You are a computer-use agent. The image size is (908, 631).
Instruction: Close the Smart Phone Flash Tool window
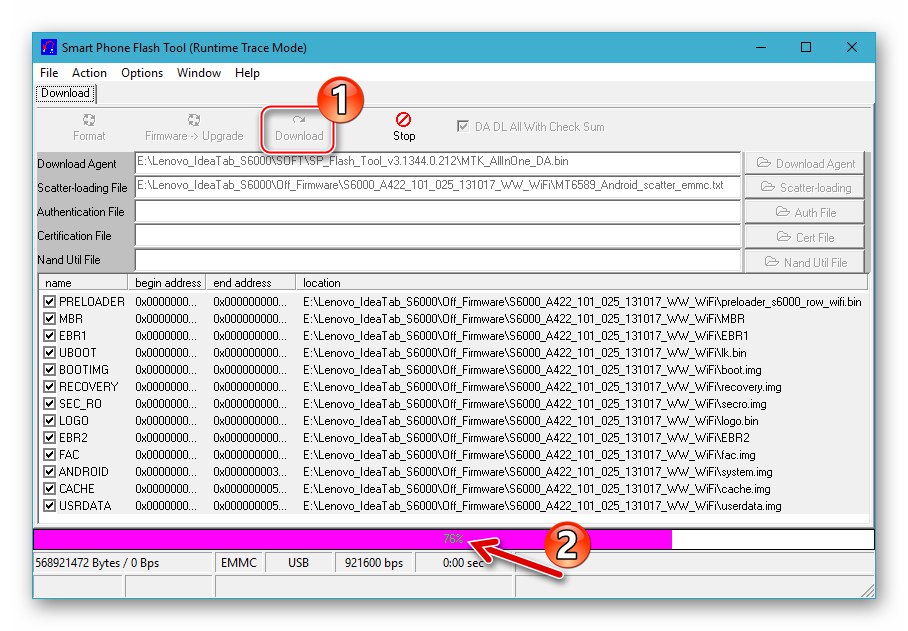pos(852,47)
